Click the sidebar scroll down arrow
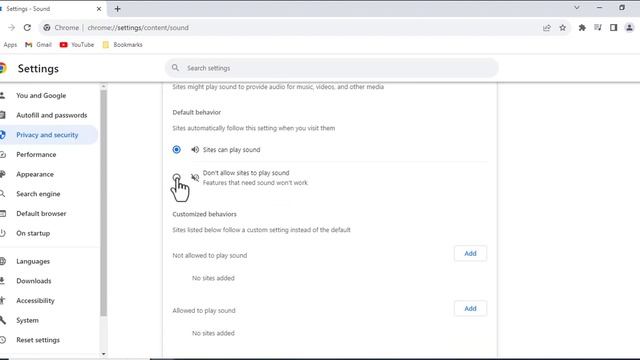The width and height of the screenshot is (640, 360). (x=103, y=354)
